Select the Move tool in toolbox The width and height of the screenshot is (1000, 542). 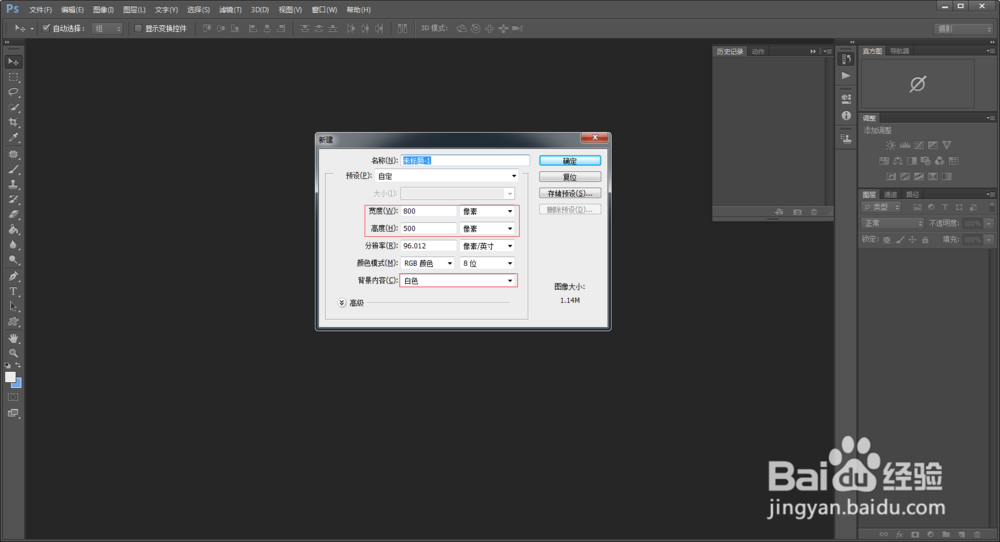pyautogui.click(x=13, y=62)
